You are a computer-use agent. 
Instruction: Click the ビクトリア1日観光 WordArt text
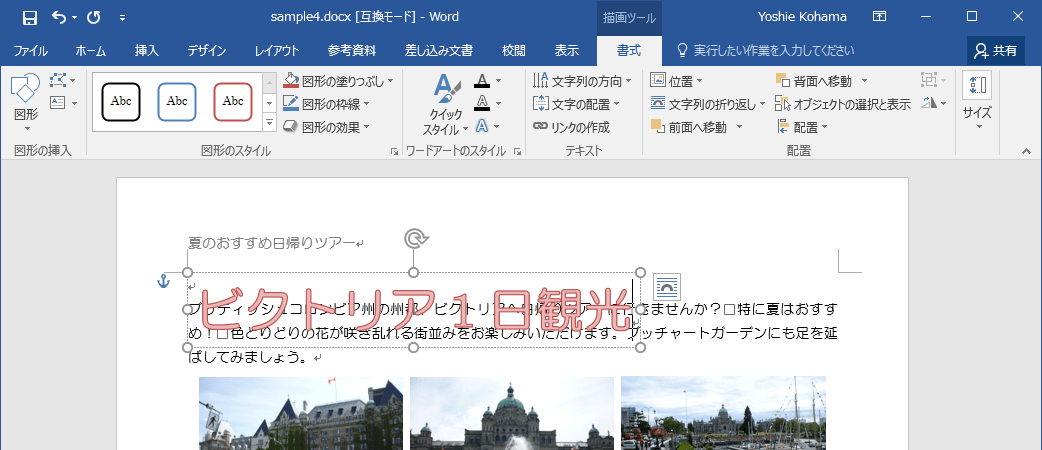point(414,309)
